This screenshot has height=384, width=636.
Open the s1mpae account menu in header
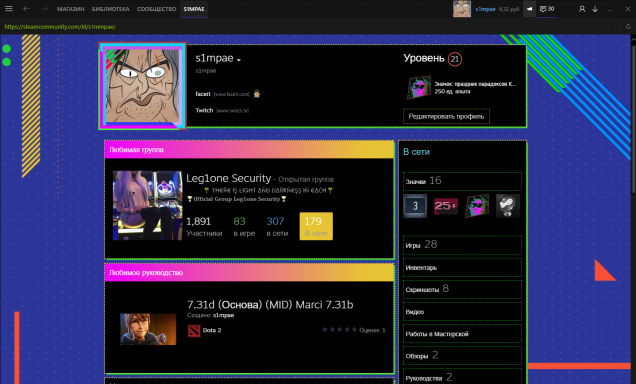click(x=486, y=9)
